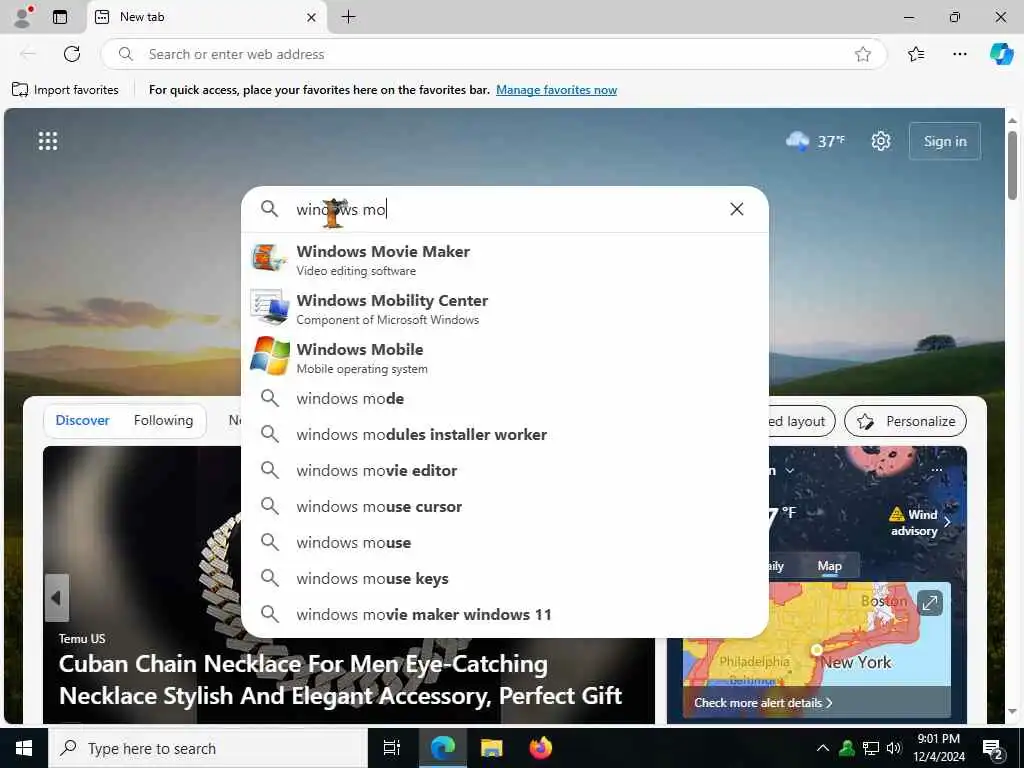Viewport: 1024px width, 768px height.
Task: Open the notification center icon
Action: [x=993, y=749]
